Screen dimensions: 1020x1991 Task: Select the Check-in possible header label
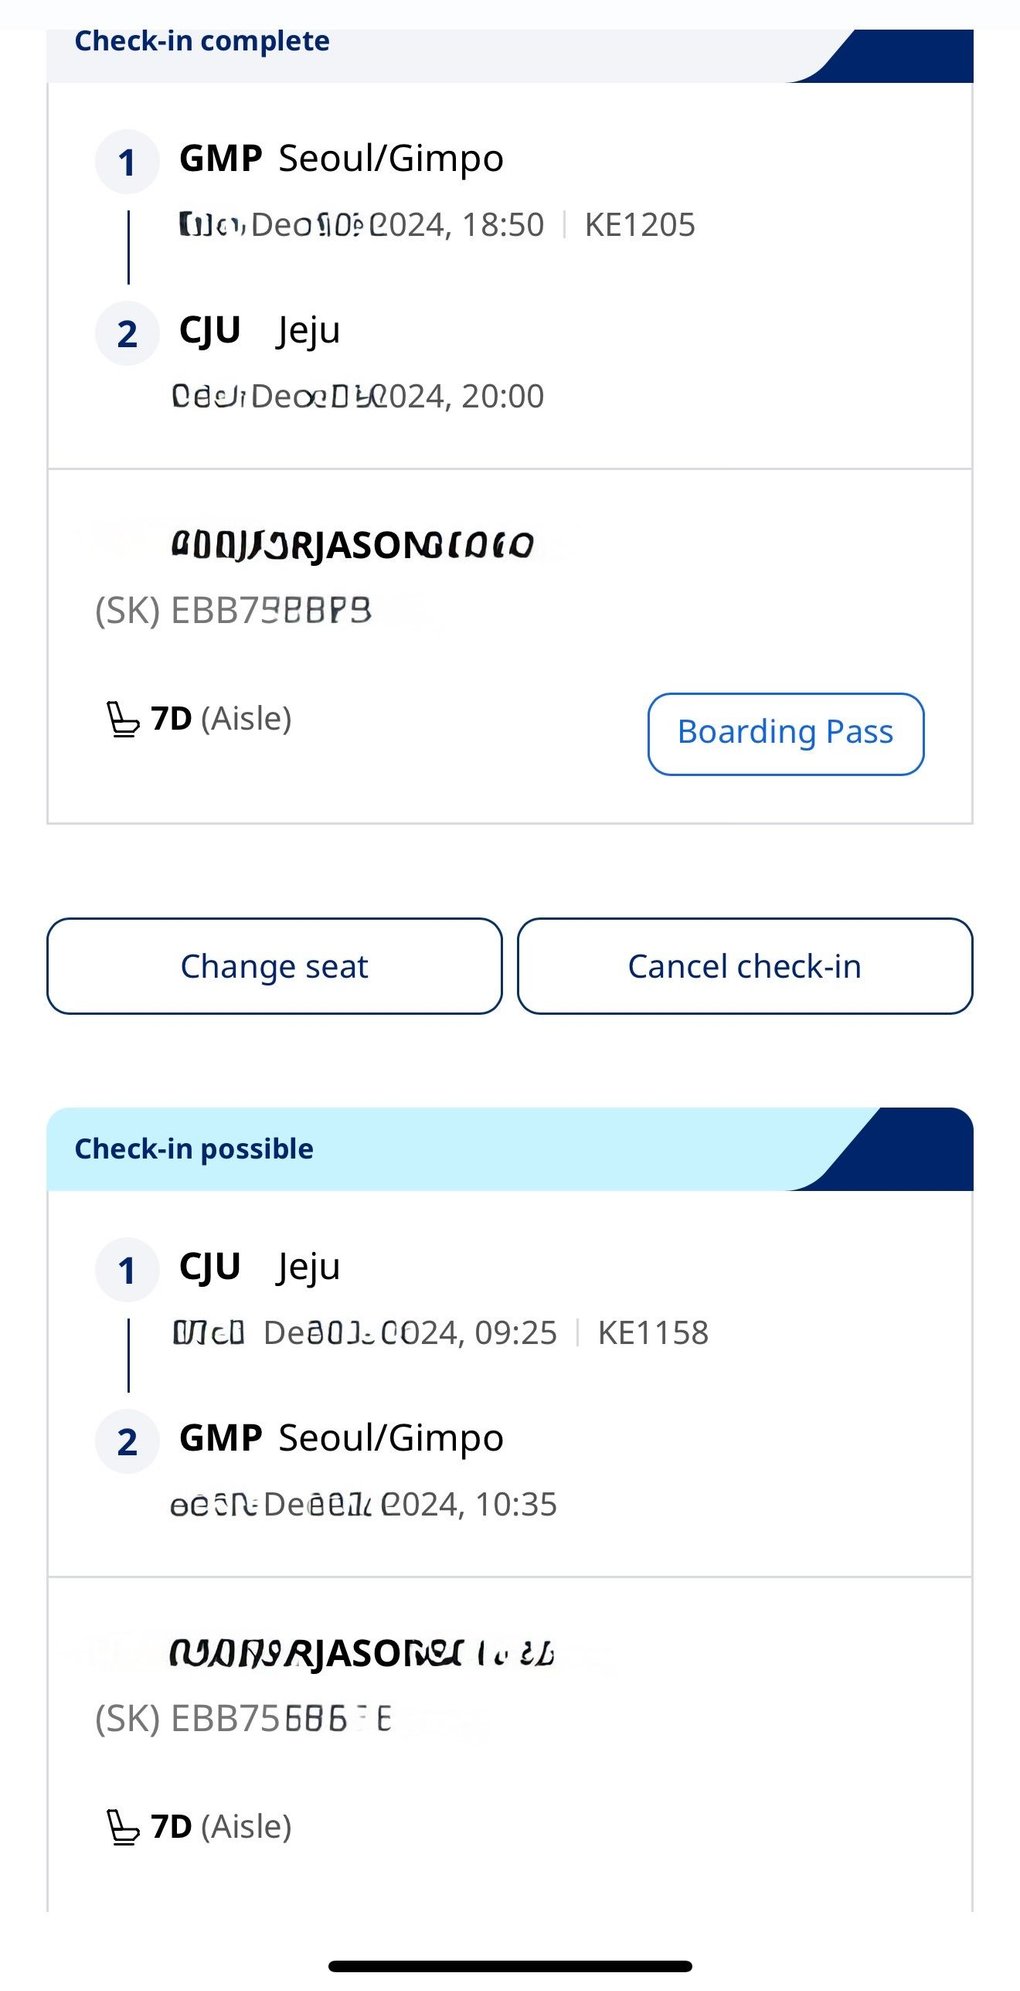(194, 1149)
